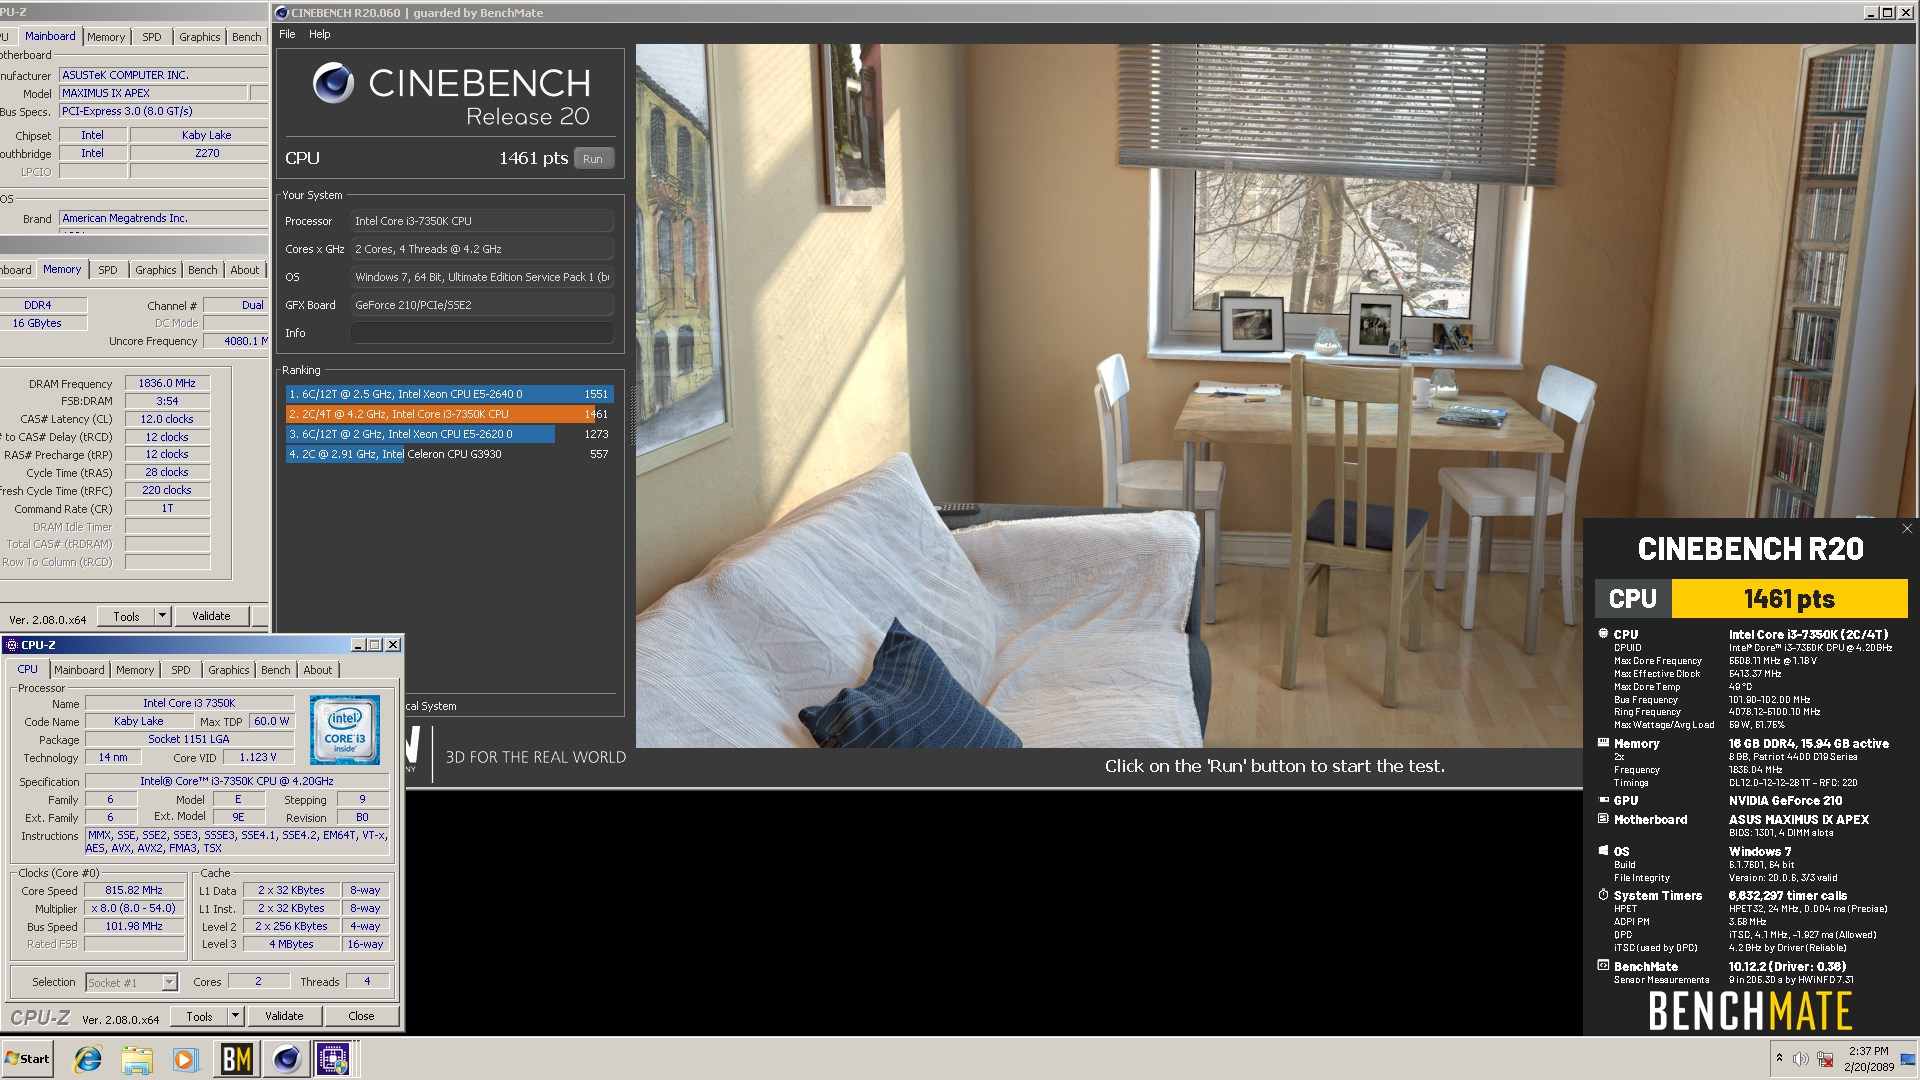The width and height of the screenshot is (1920, 1080).
Task: Click the Cinebench sphere logo in header
Action: coord(333,83)
